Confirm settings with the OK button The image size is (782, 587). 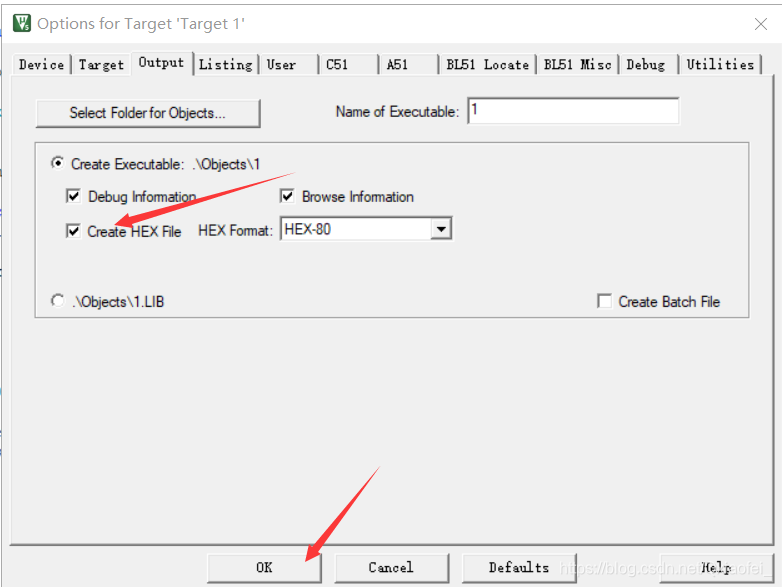(264, 568)
